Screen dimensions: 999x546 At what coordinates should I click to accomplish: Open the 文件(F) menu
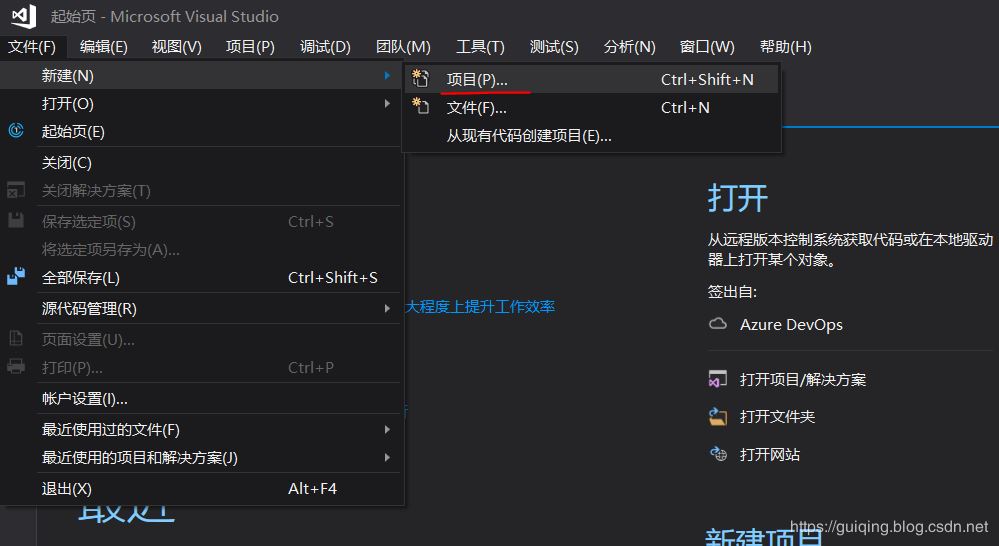tap(32, 47)
